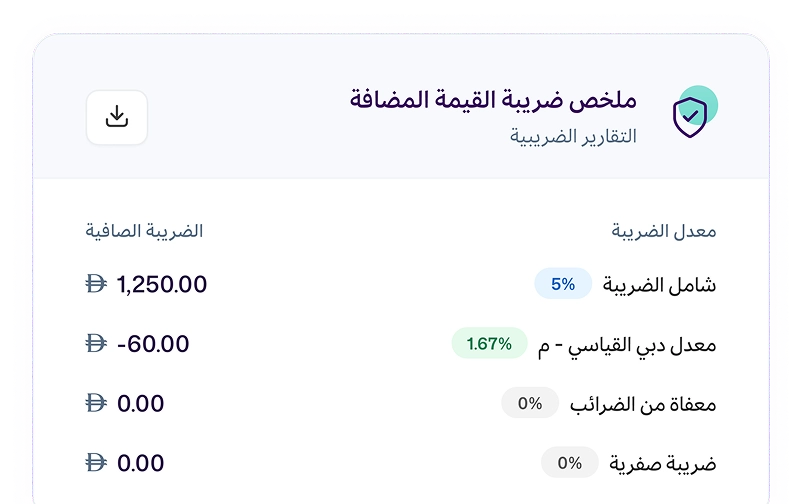
Task: Click the ملخص ضريبة القيمة المضافة title
Action: point(493,100)
